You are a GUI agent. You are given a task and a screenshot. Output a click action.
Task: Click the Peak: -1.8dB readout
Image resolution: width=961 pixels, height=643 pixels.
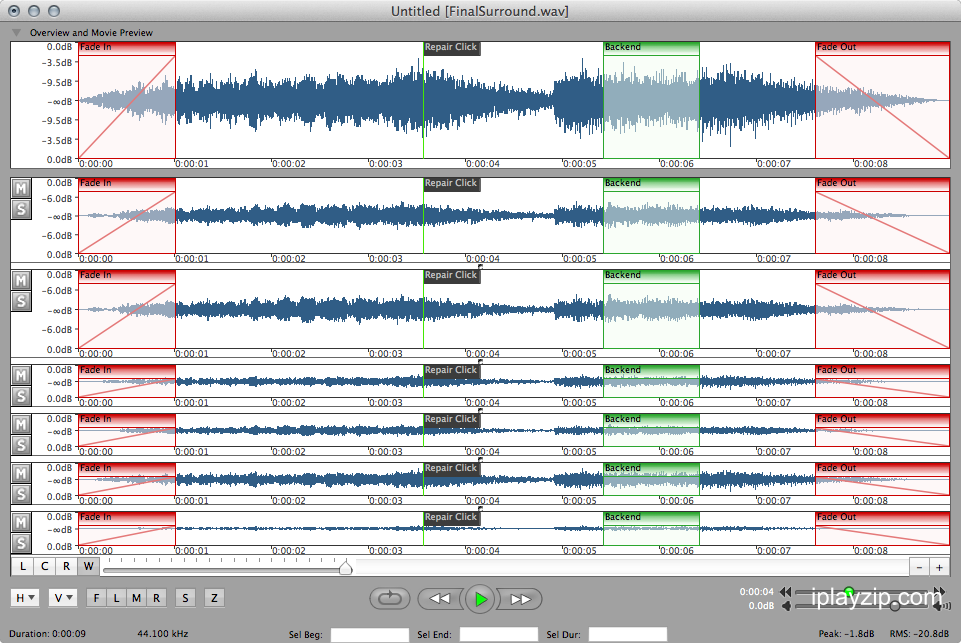pos(846,634)
